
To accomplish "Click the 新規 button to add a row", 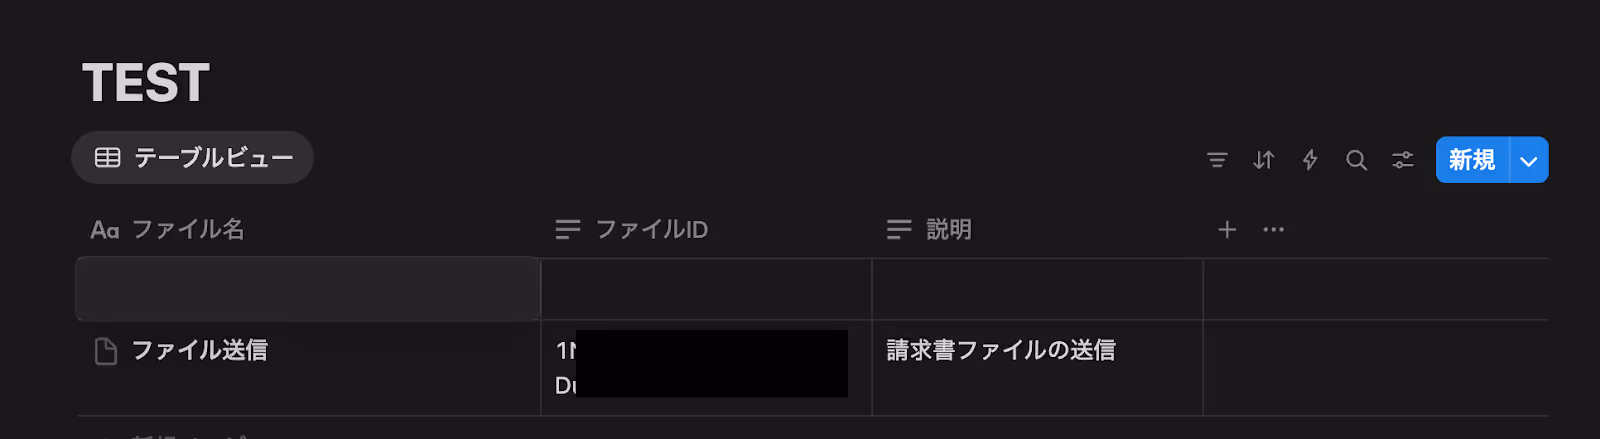I will 1472,160.
